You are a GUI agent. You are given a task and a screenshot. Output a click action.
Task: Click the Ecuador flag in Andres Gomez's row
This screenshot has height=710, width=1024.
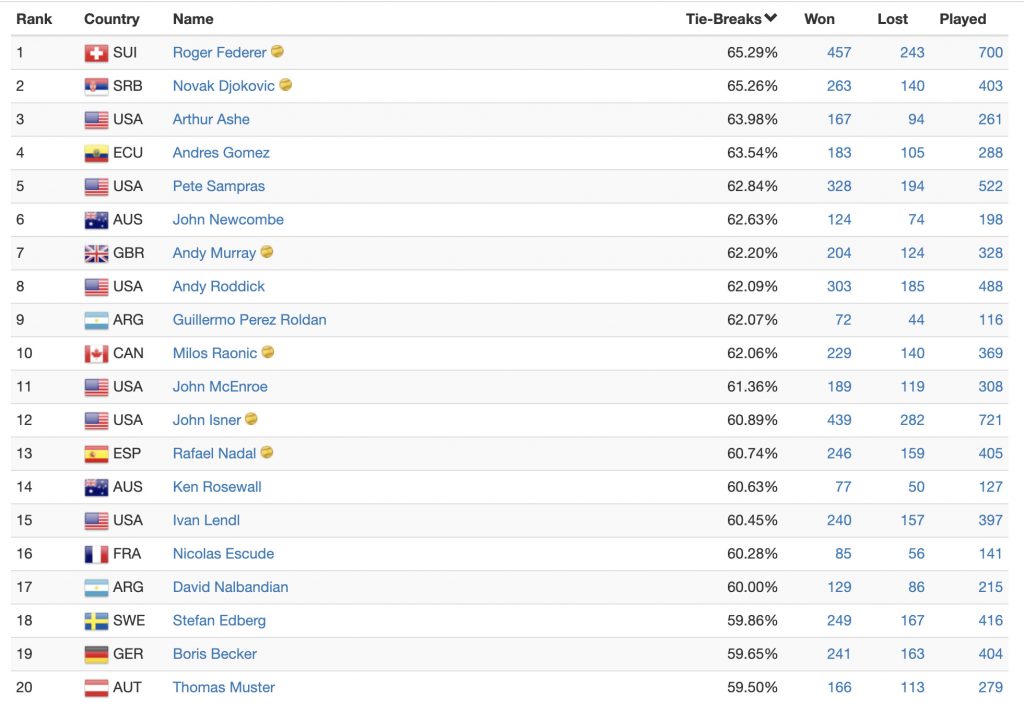[x=96, y=153]
